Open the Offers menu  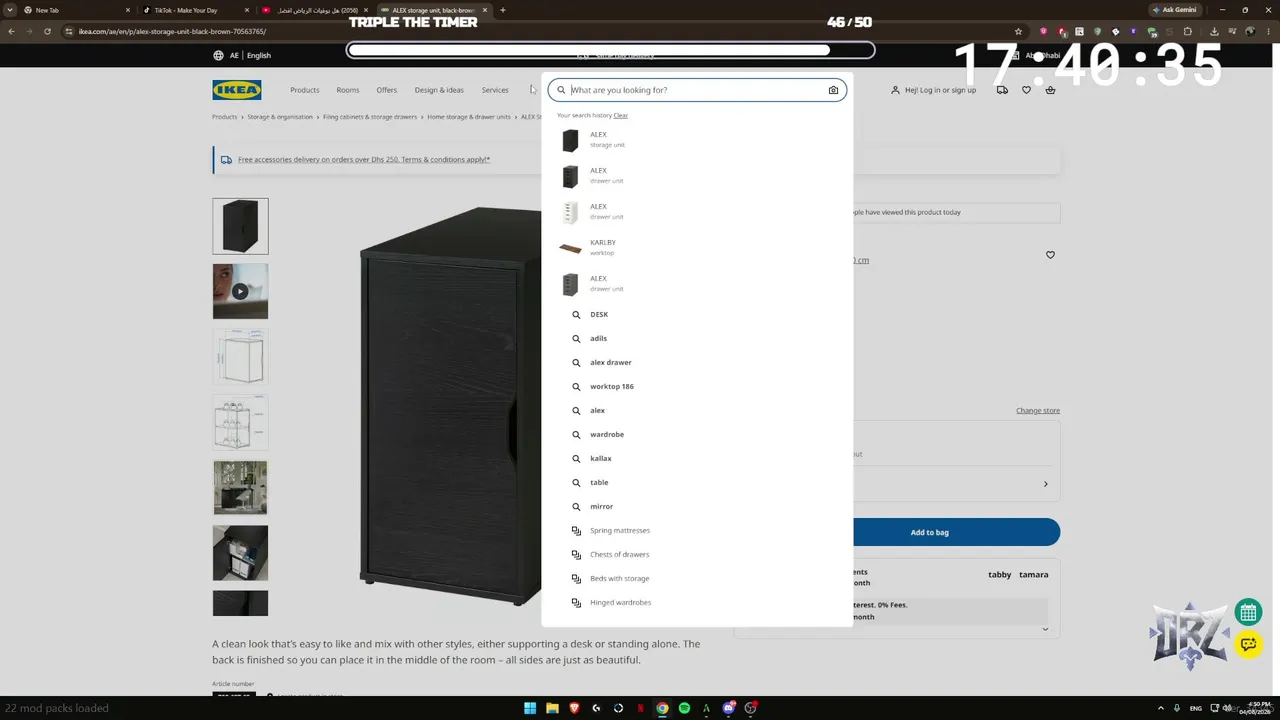click(387, 90)
